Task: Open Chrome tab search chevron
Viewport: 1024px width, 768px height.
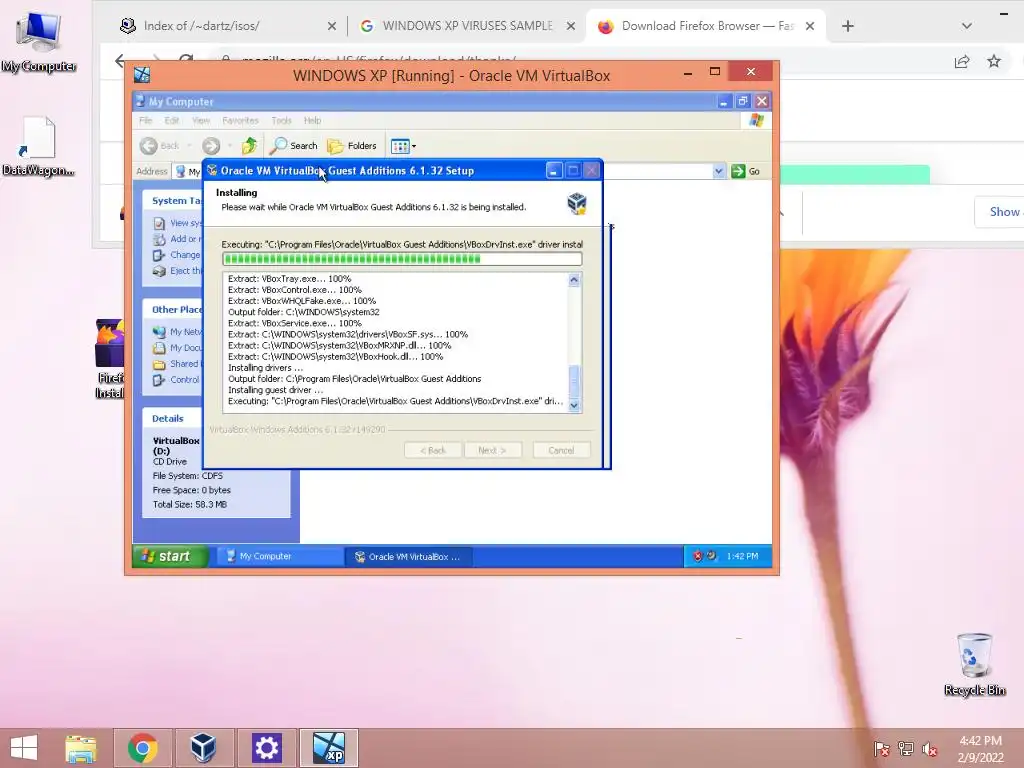Action: point(967,26)
